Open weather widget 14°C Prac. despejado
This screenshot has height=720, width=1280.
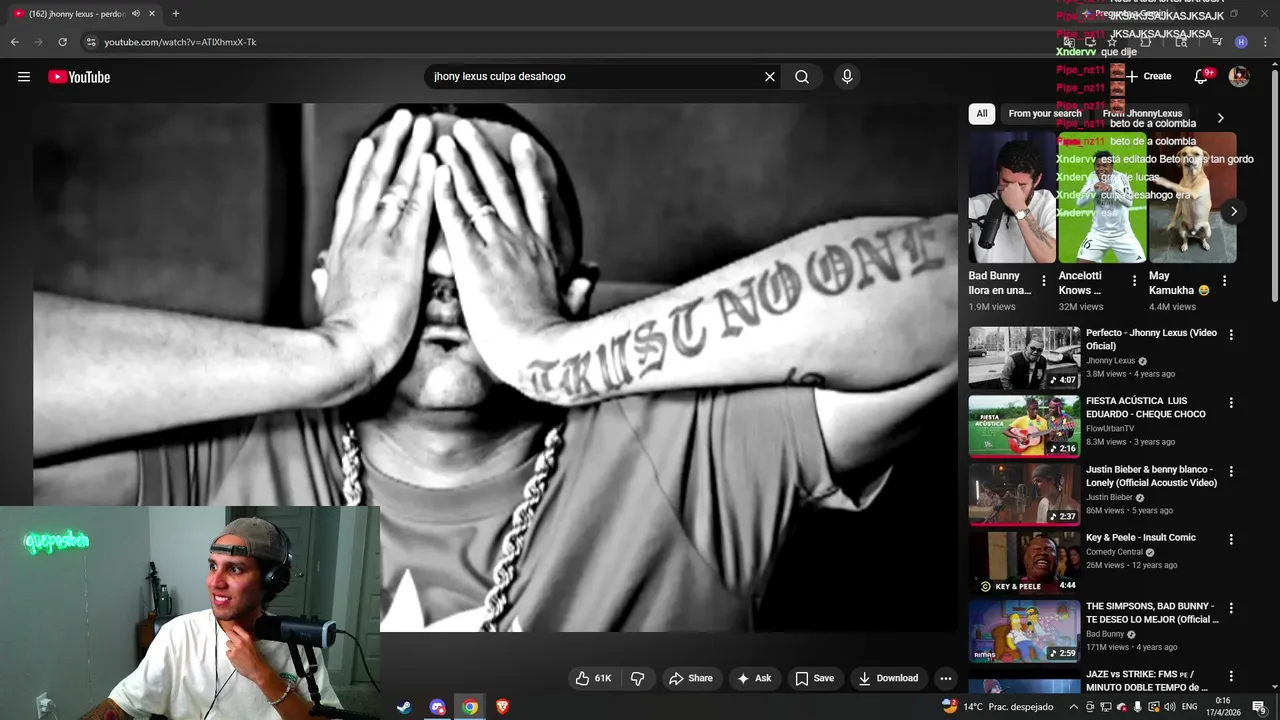click(x=998, y=707)
